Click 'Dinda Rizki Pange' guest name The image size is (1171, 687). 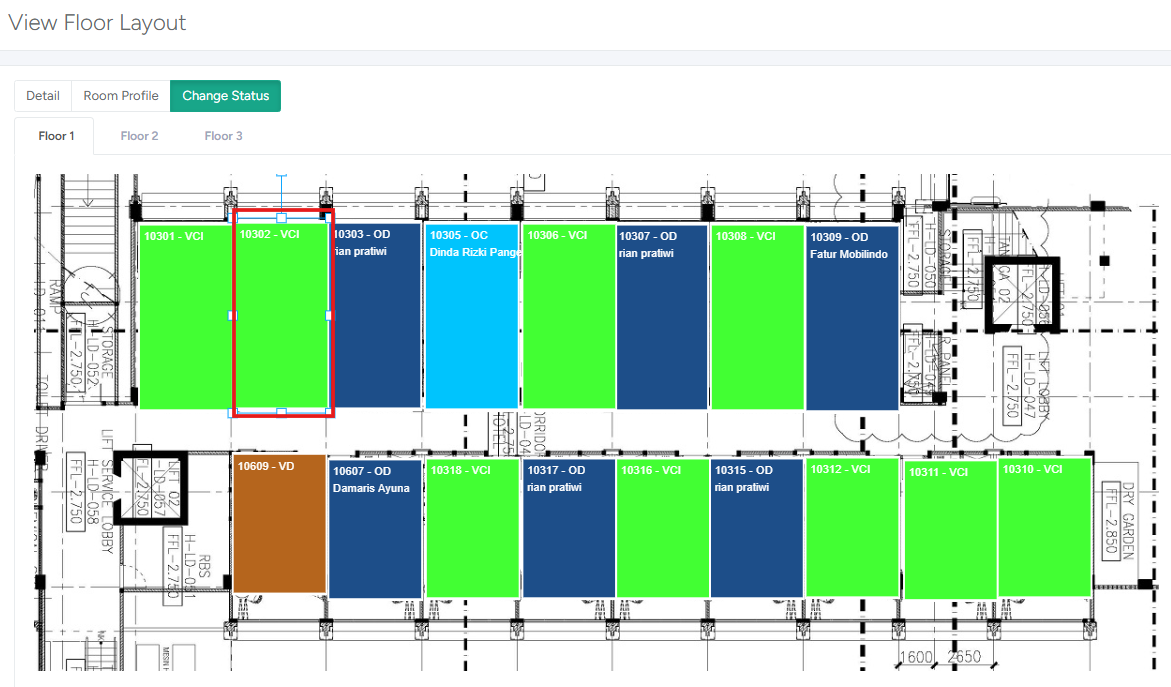pyautogui.click(x=475, y=252)
